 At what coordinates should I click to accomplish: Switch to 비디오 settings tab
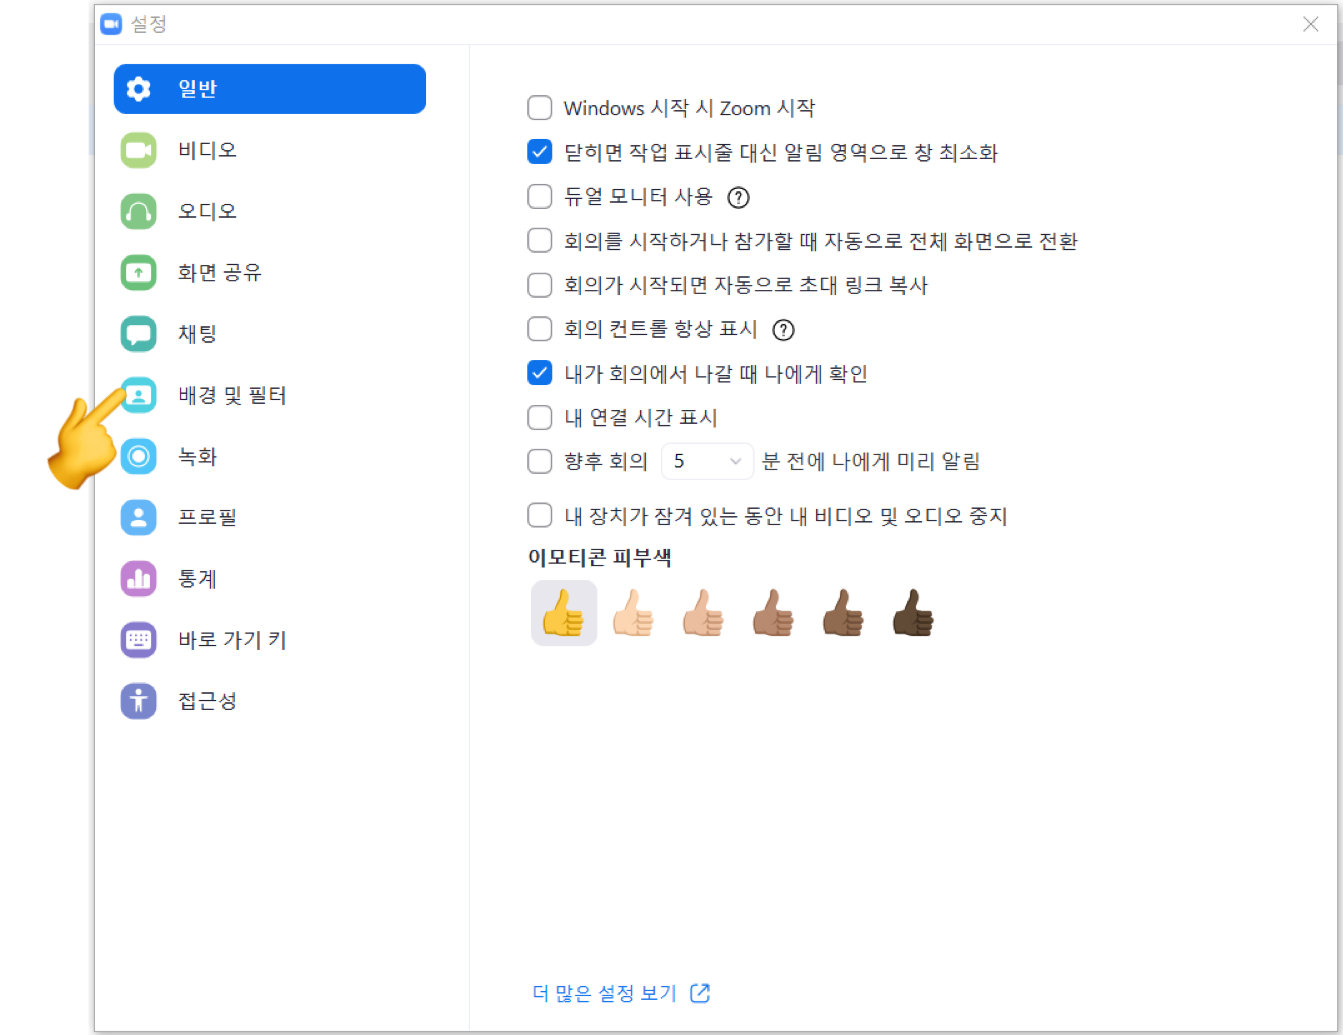[x=270, y=150]
